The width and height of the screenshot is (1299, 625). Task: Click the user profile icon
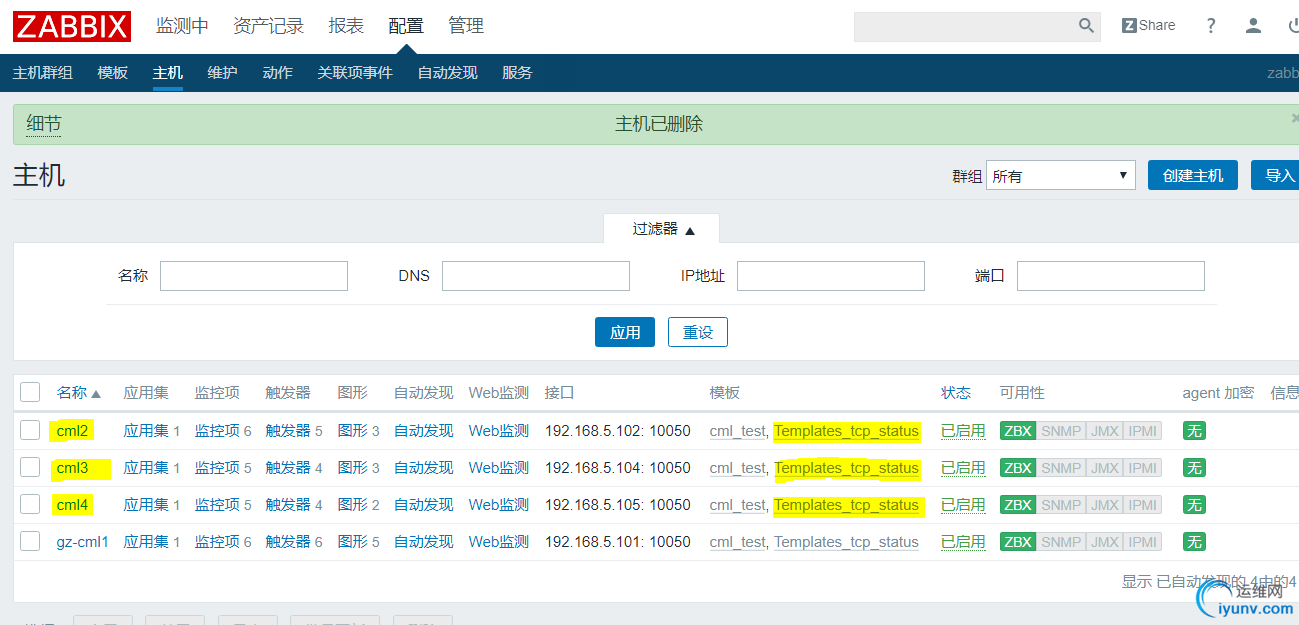1252,25
